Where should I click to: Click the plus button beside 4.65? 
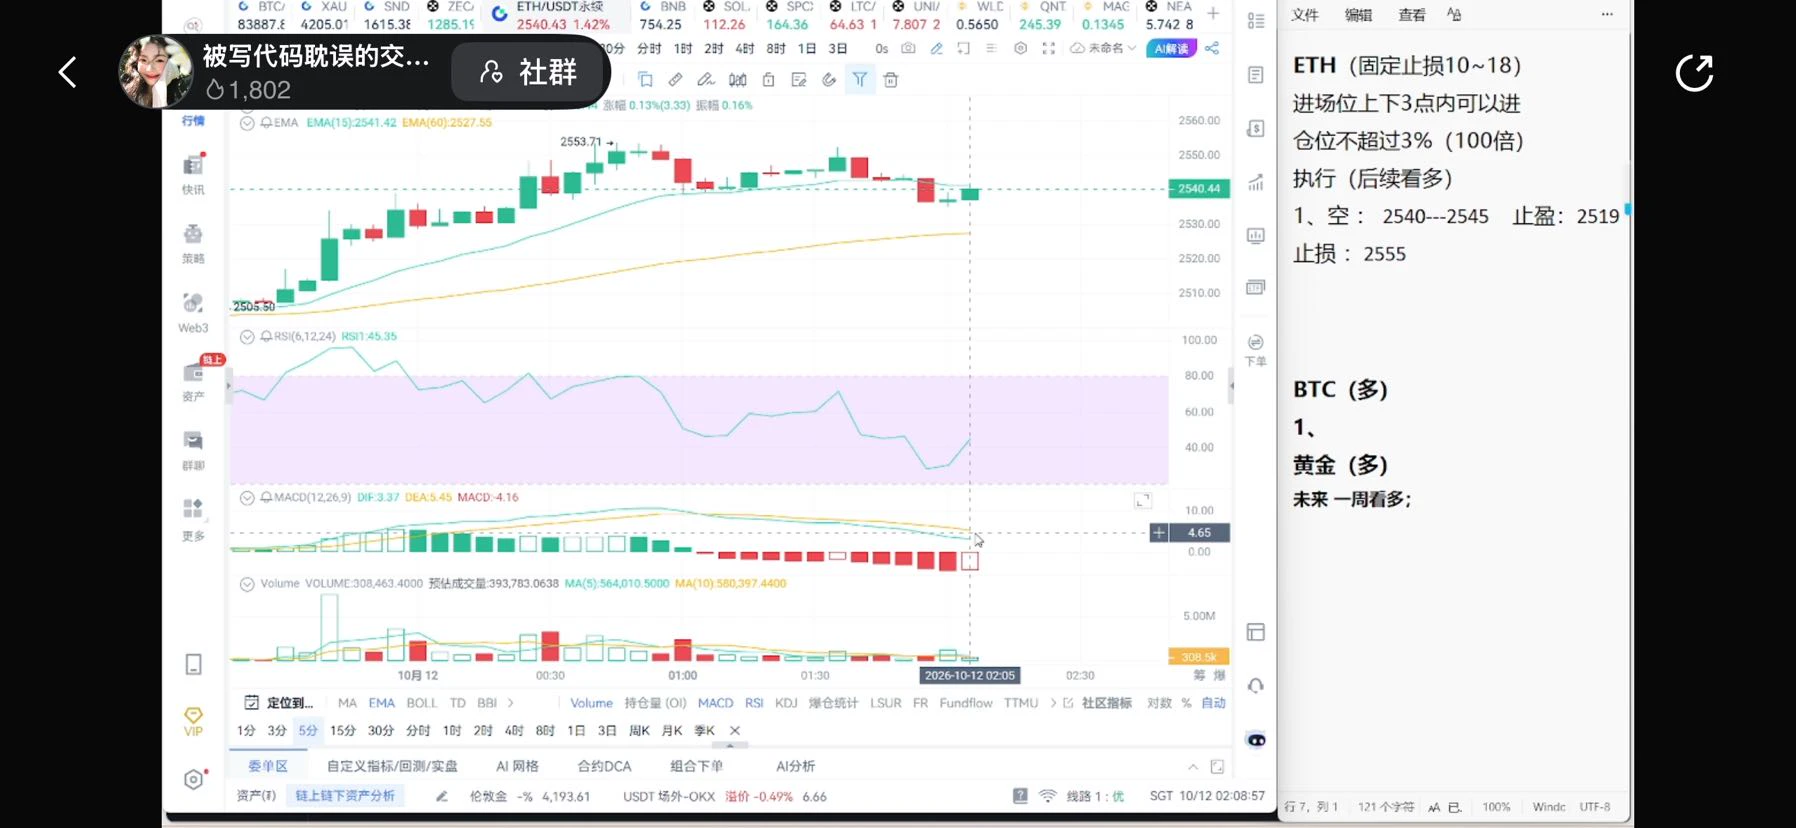pyautogui.click(x=1159, y=533)
